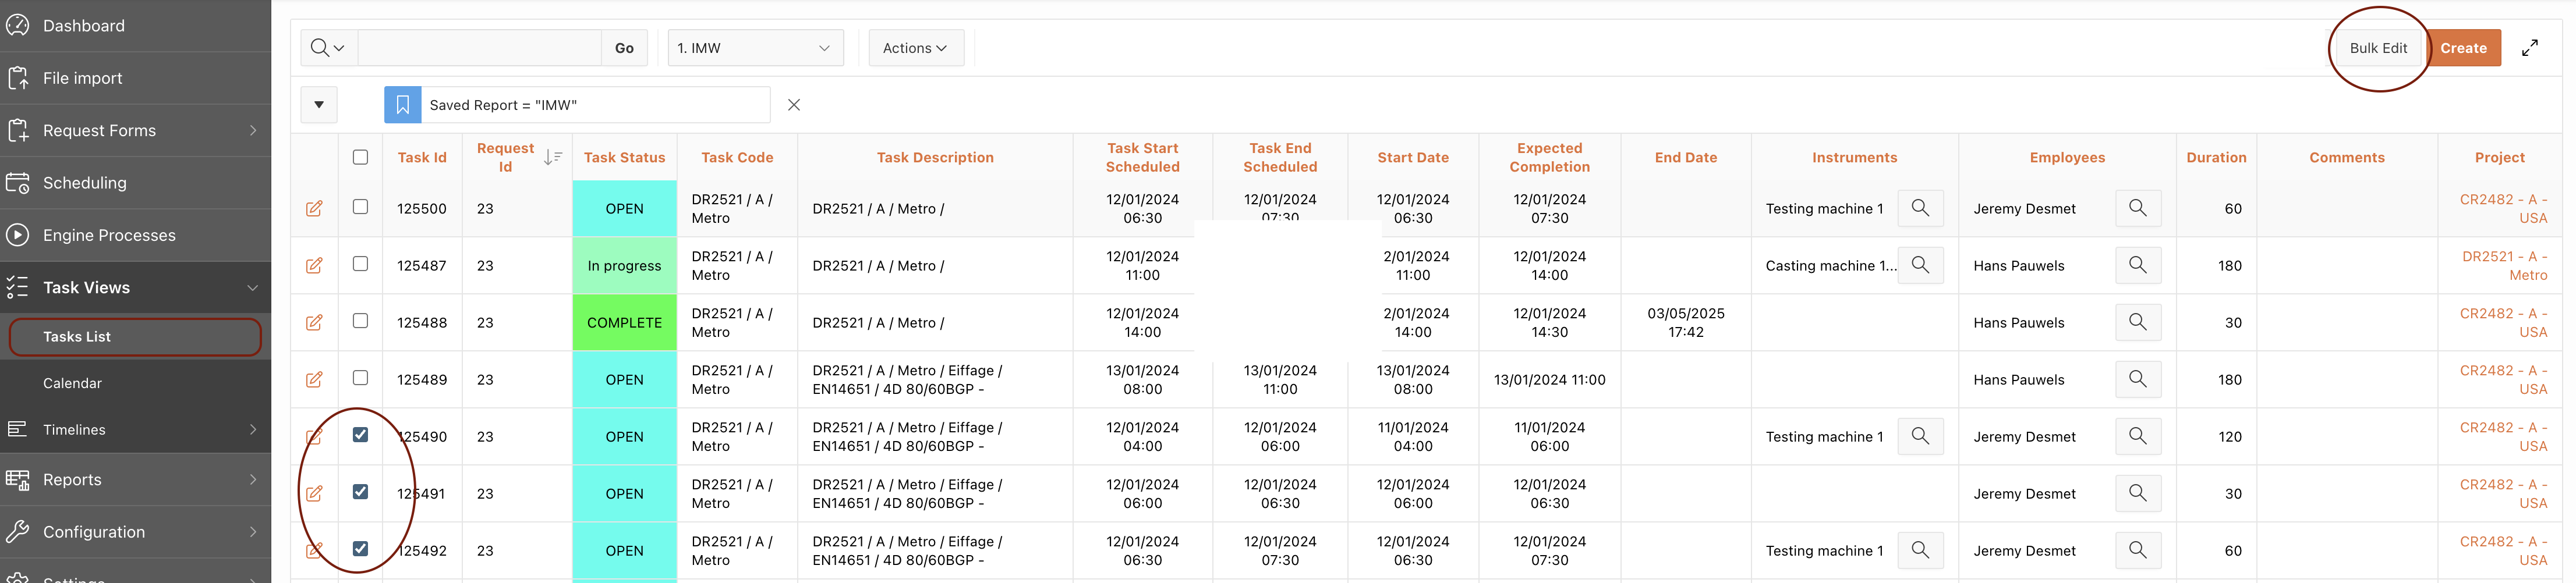Go to Engine Processes in sidebar

click(109, 235)
